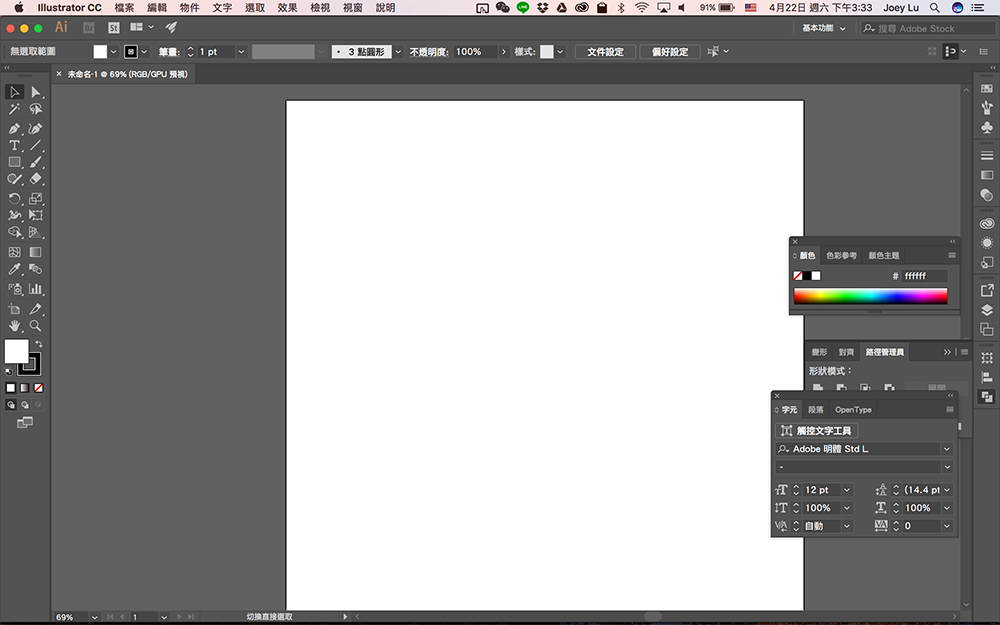Click the 偏好設定 button
This screenshot has width=1000, height=625.
click(x=670, y=52)
